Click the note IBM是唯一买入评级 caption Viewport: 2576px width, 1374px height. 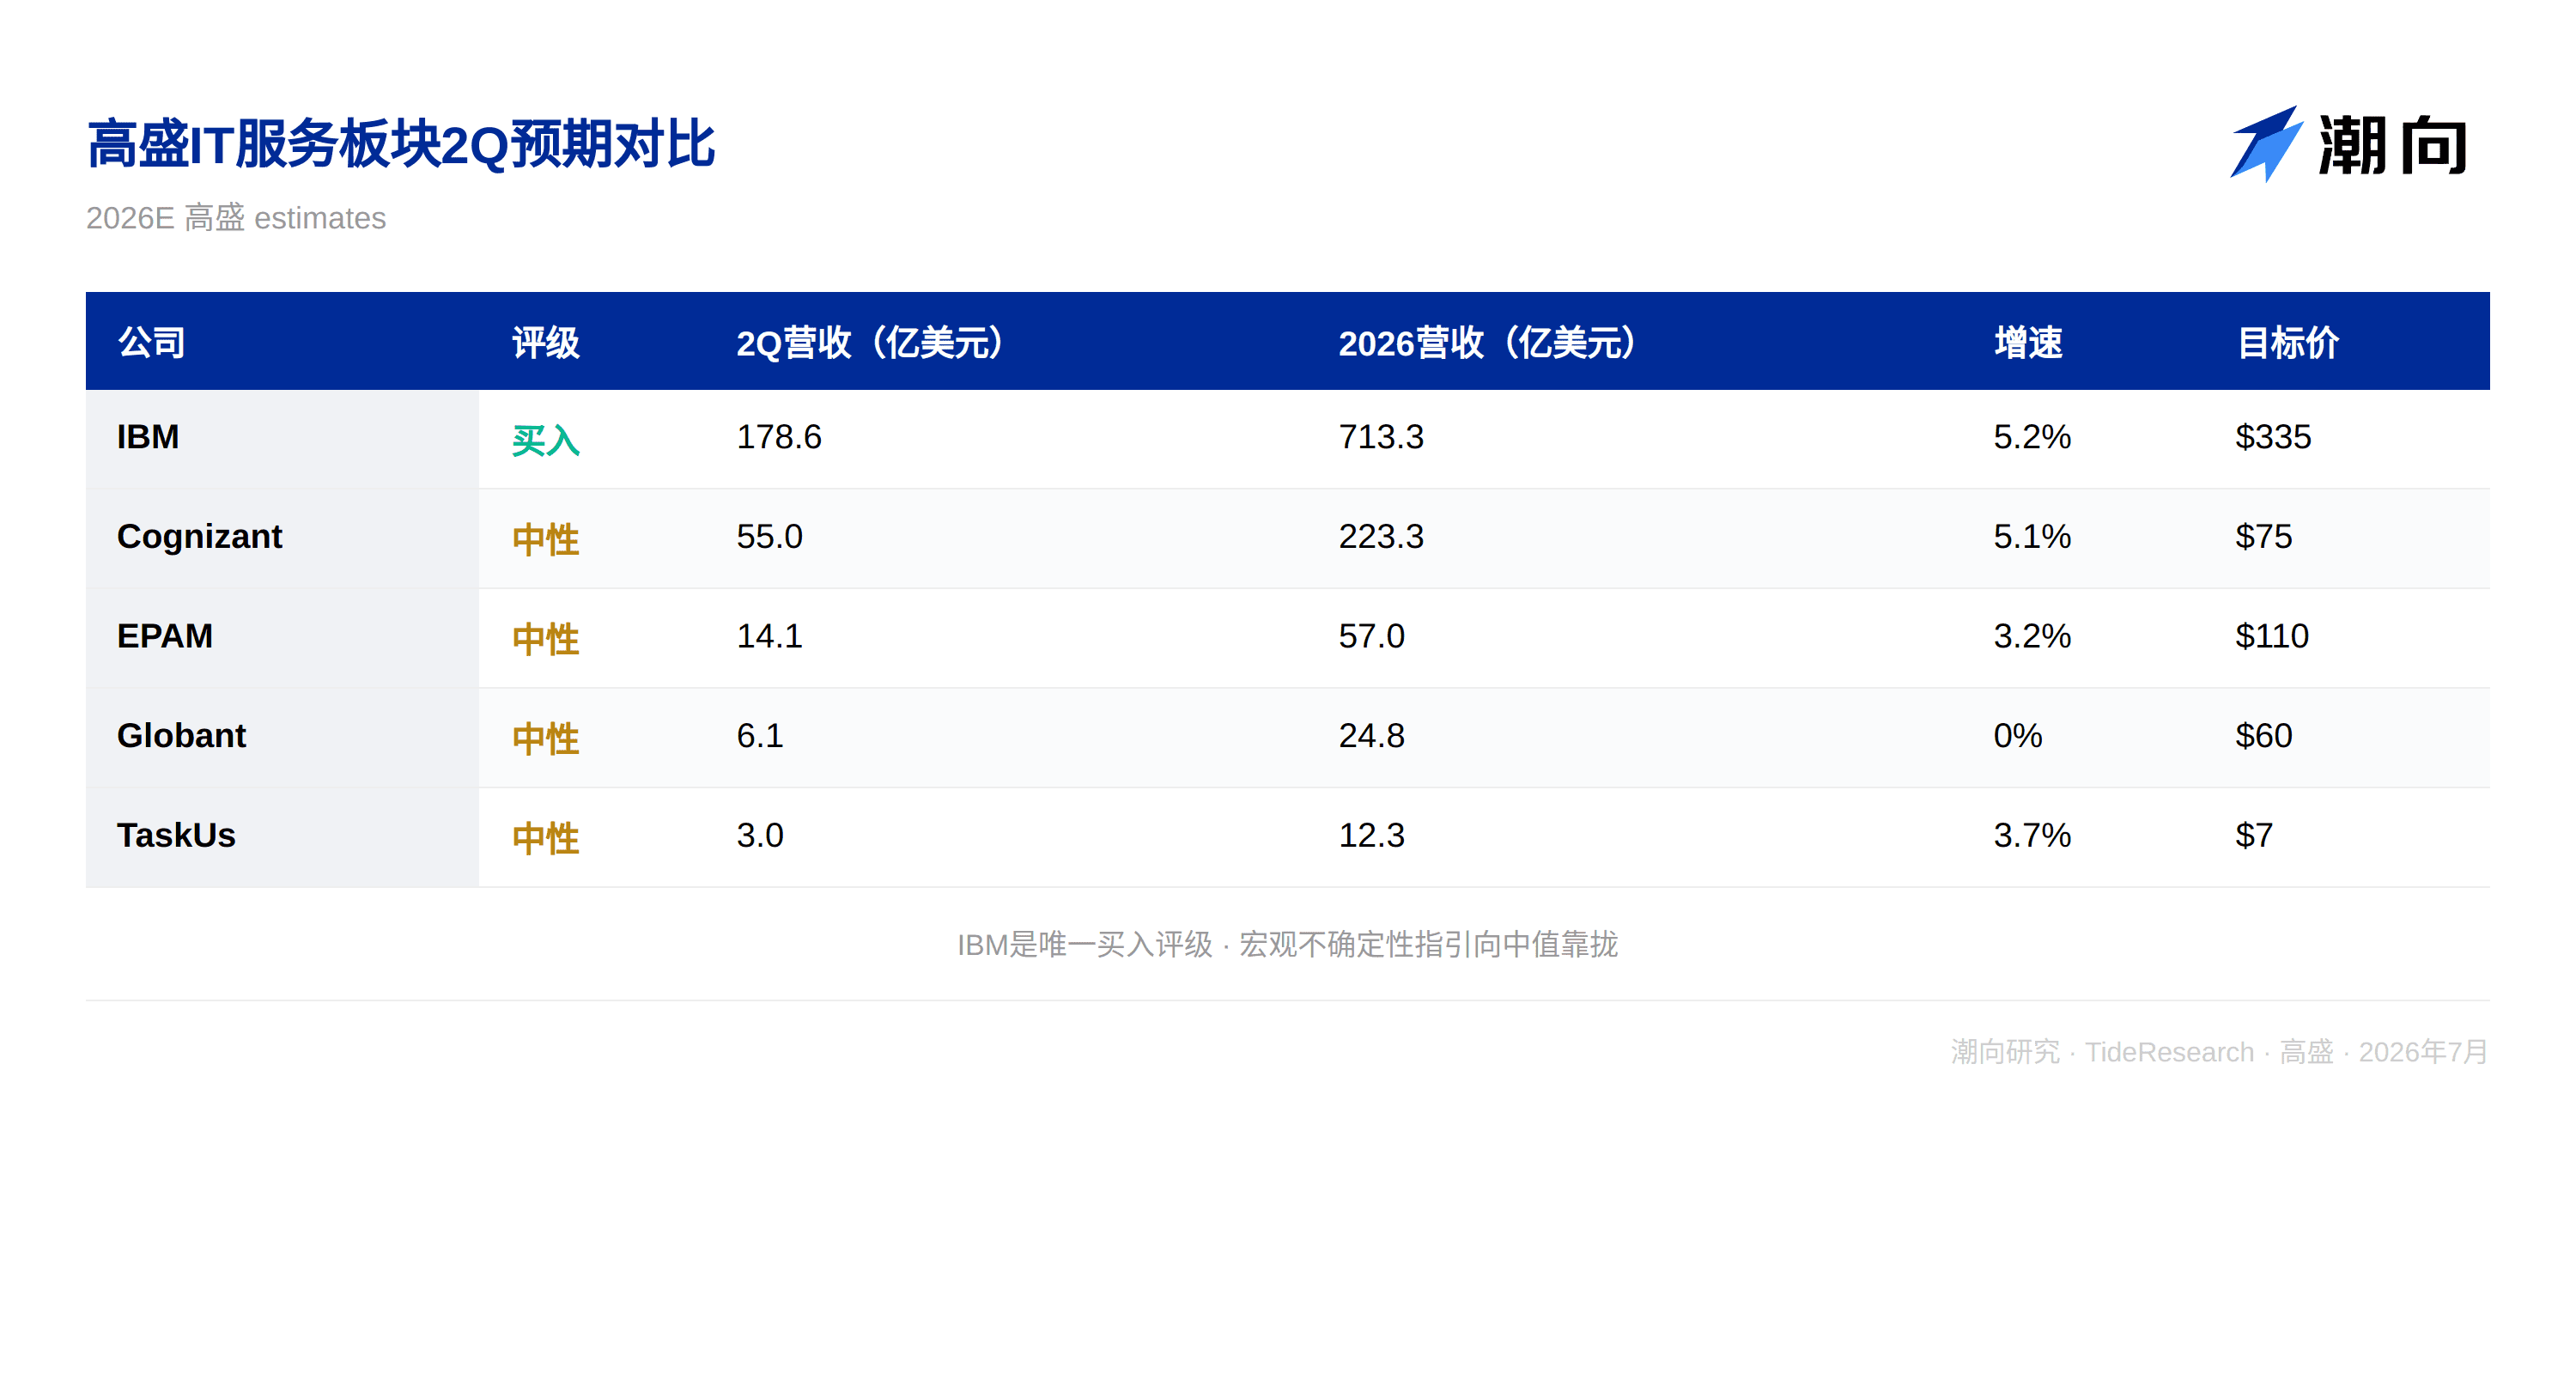(1288, 944)
